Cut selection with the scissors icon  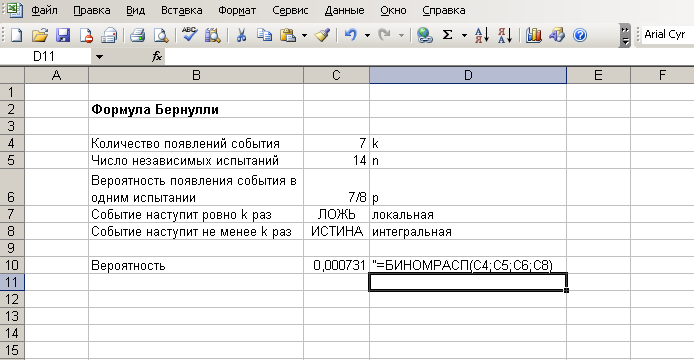(241, 35)
